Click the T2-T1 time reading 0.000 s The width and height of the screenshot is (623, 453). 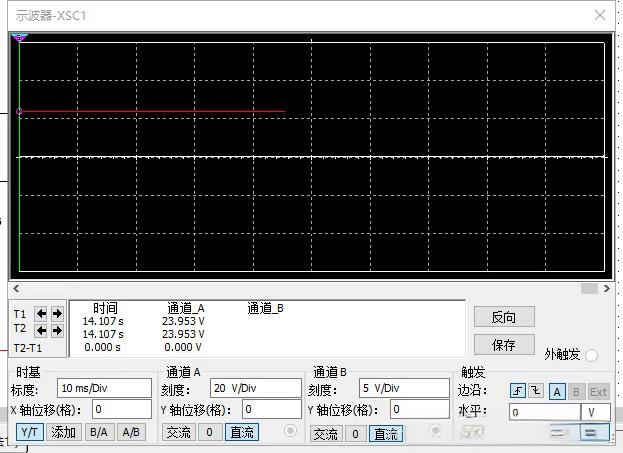(x=102, y=347)
